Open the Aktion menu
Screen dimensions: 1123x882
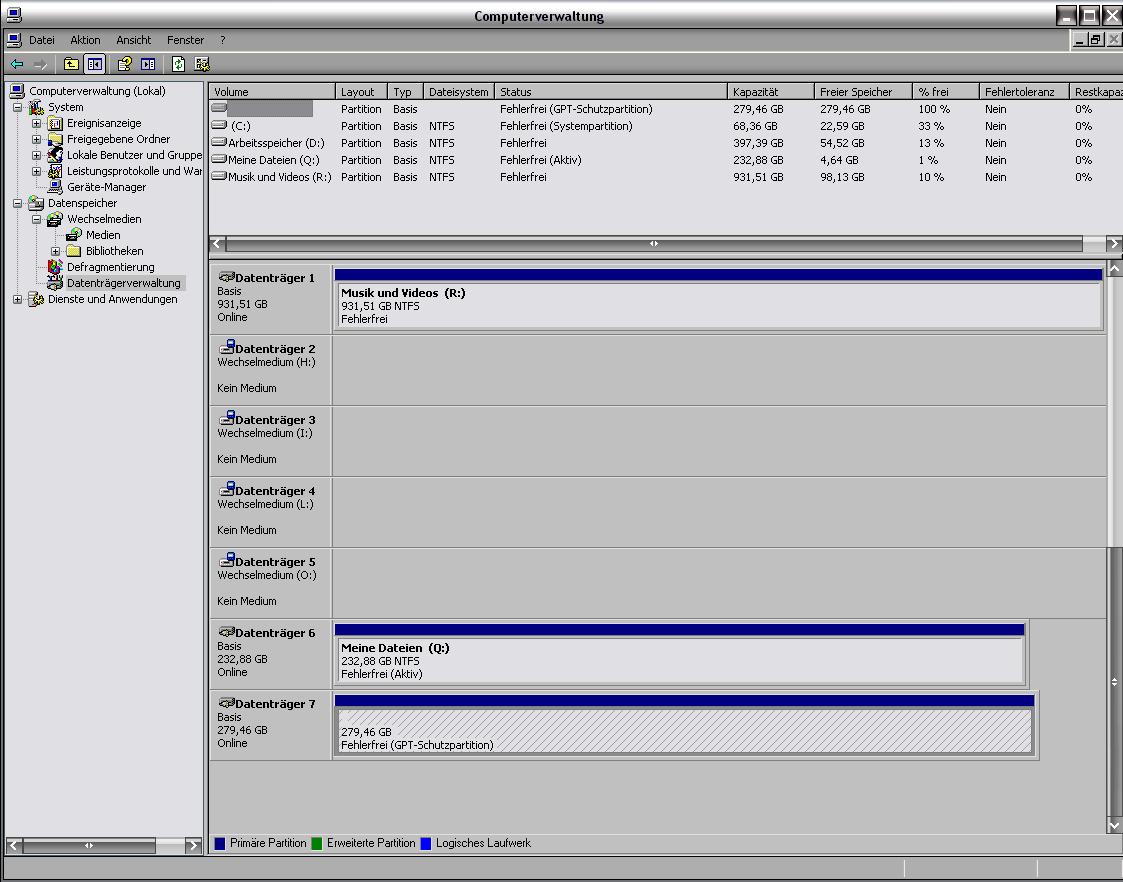(85, 40)
